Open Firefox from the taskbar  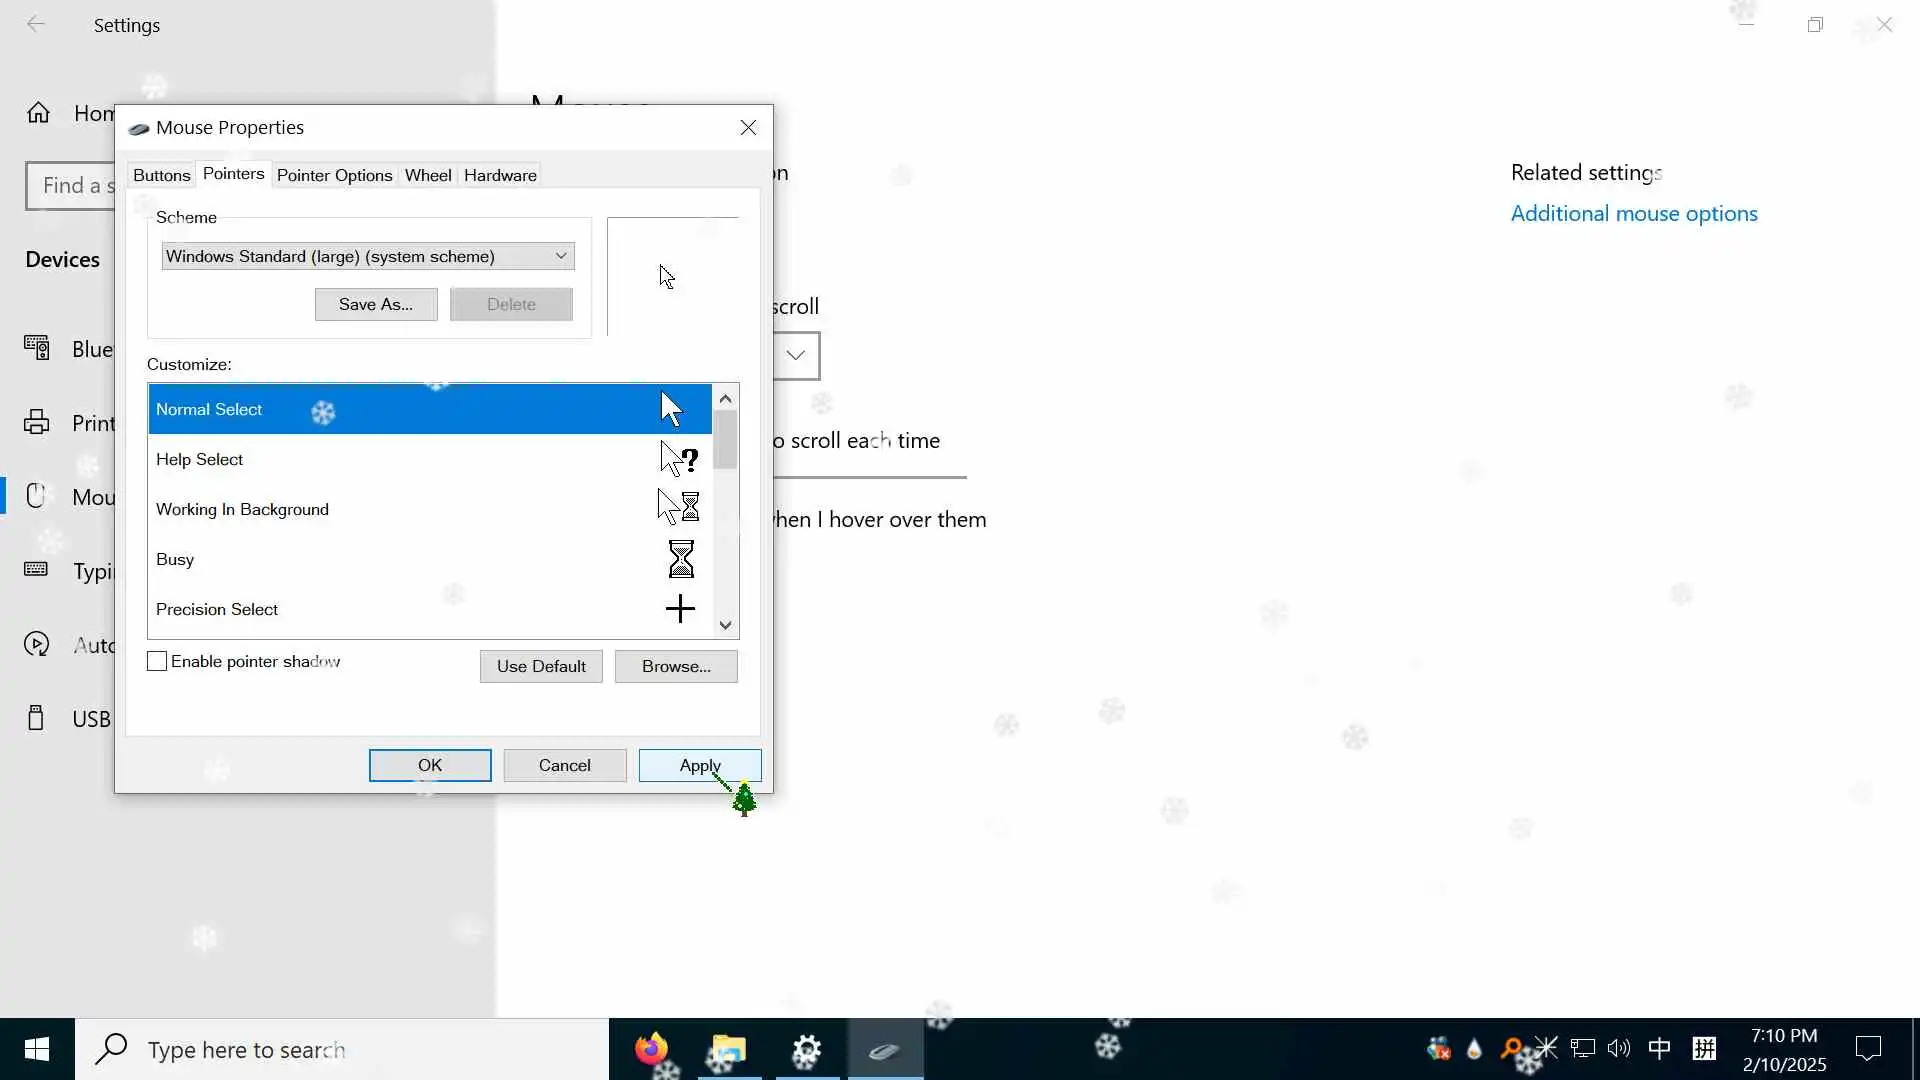[651, 1049]
